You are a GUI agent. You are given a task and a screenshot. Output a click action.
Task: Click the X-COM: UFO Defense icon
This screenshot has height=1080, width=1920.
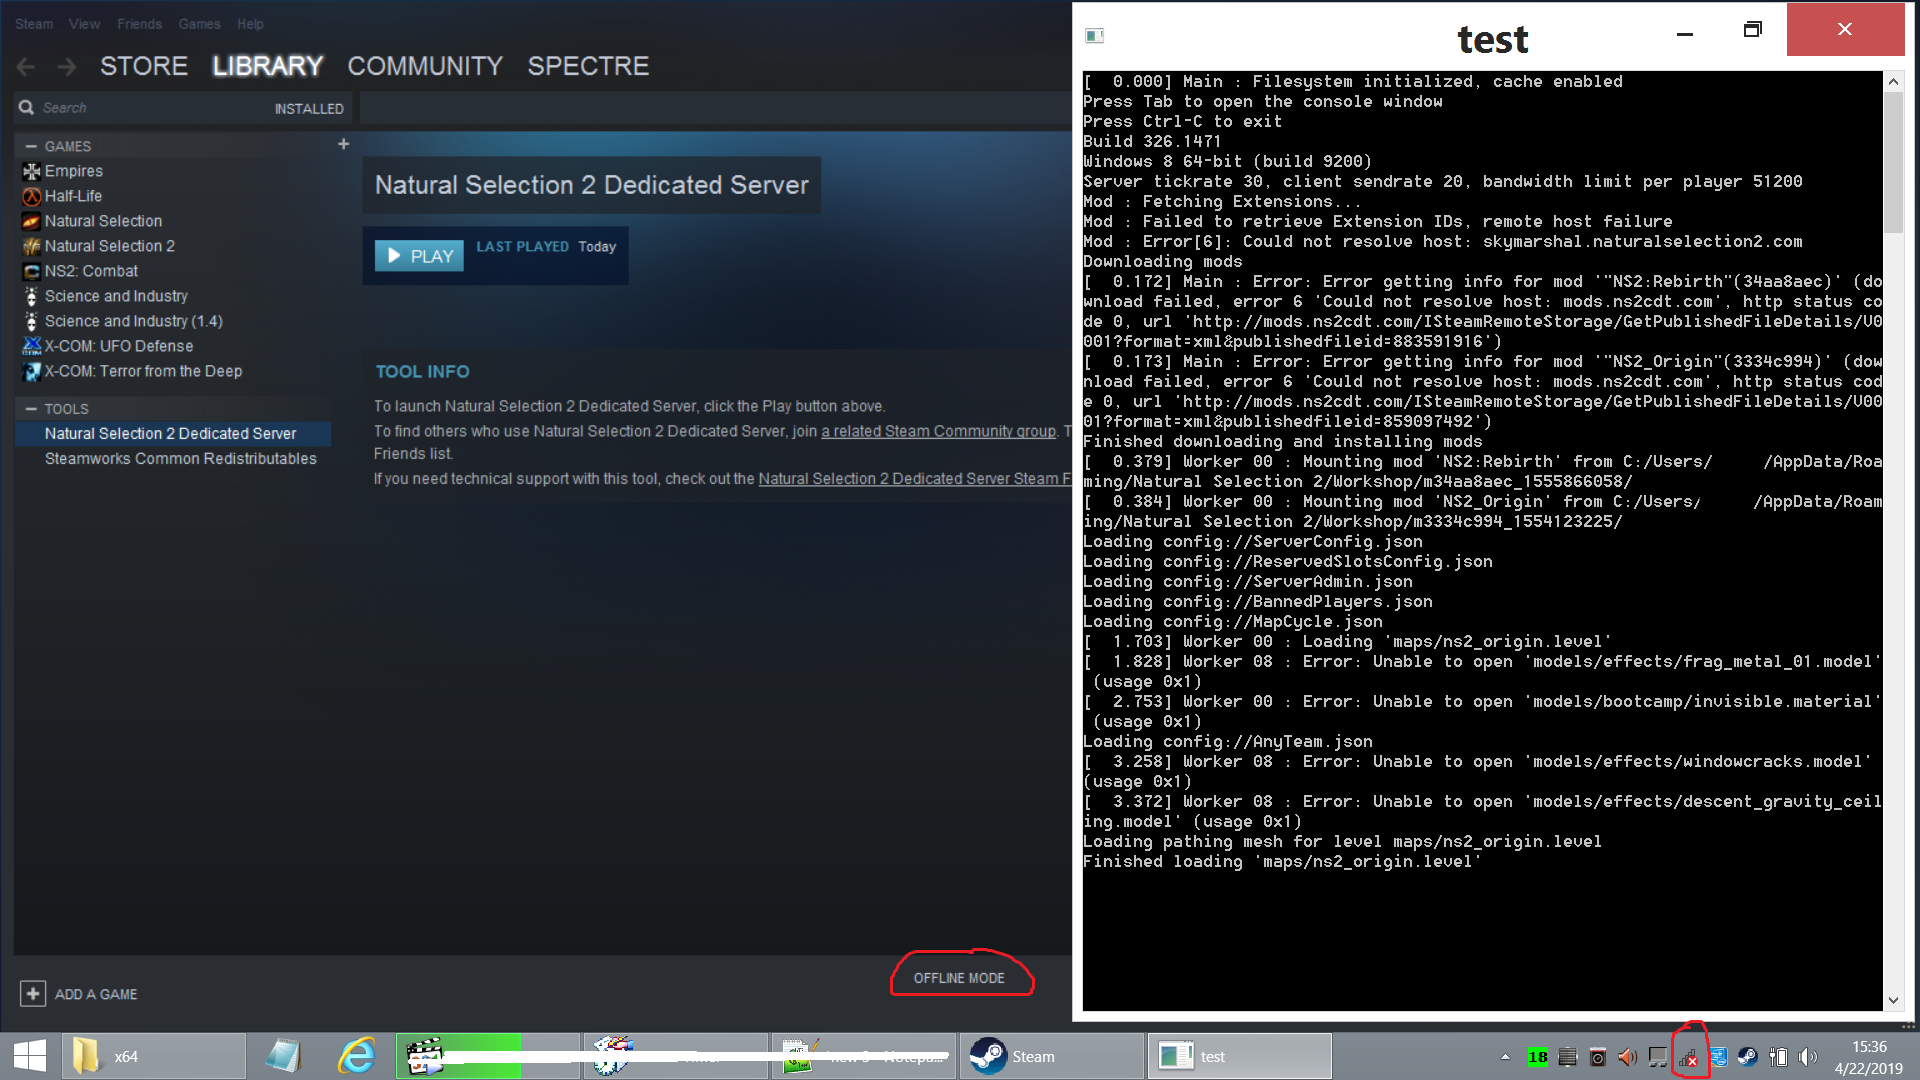31,346
